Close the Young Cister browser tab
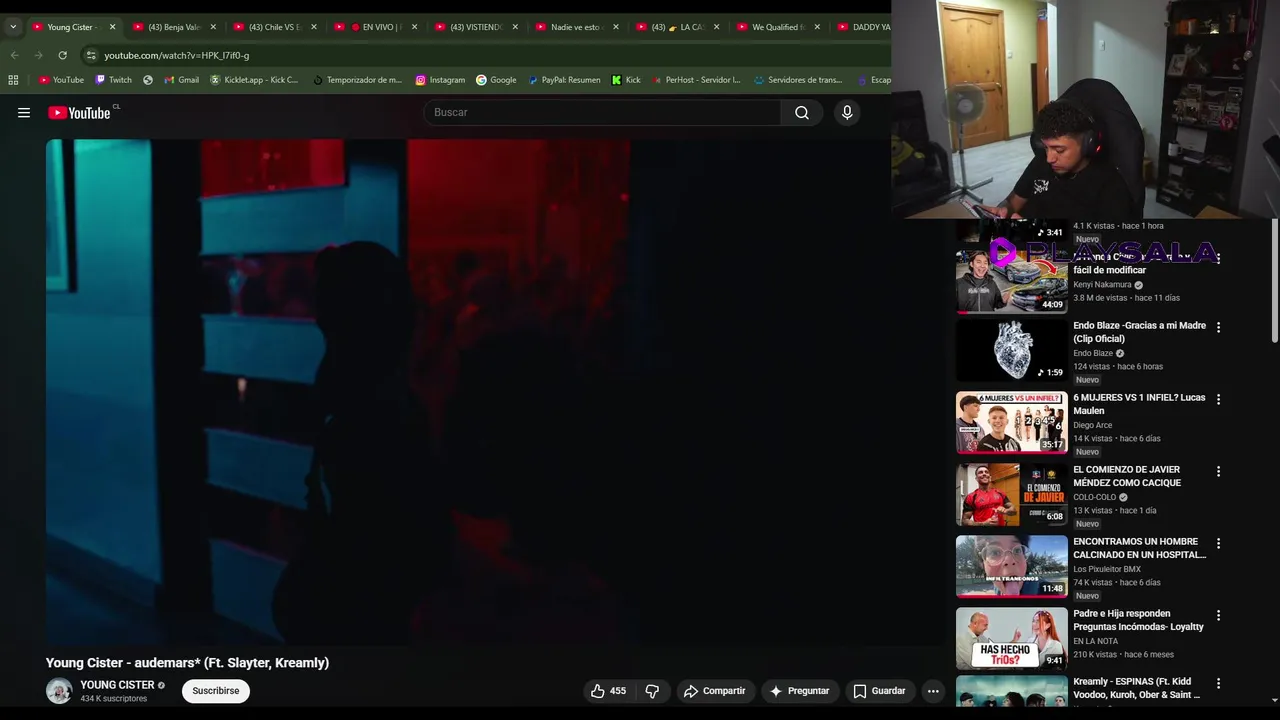The height and width of the screenshot is (720, 1280). coord(112,27)
